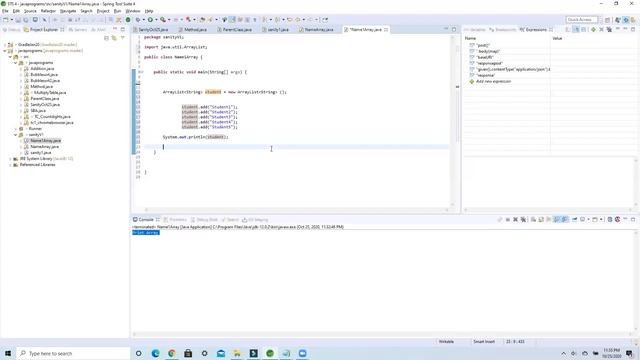Viewport: 640px width, 360px height.
Task: Toggle checkbox for given().contentType expression
Action: pyautogui.click(x=472, y=69)
